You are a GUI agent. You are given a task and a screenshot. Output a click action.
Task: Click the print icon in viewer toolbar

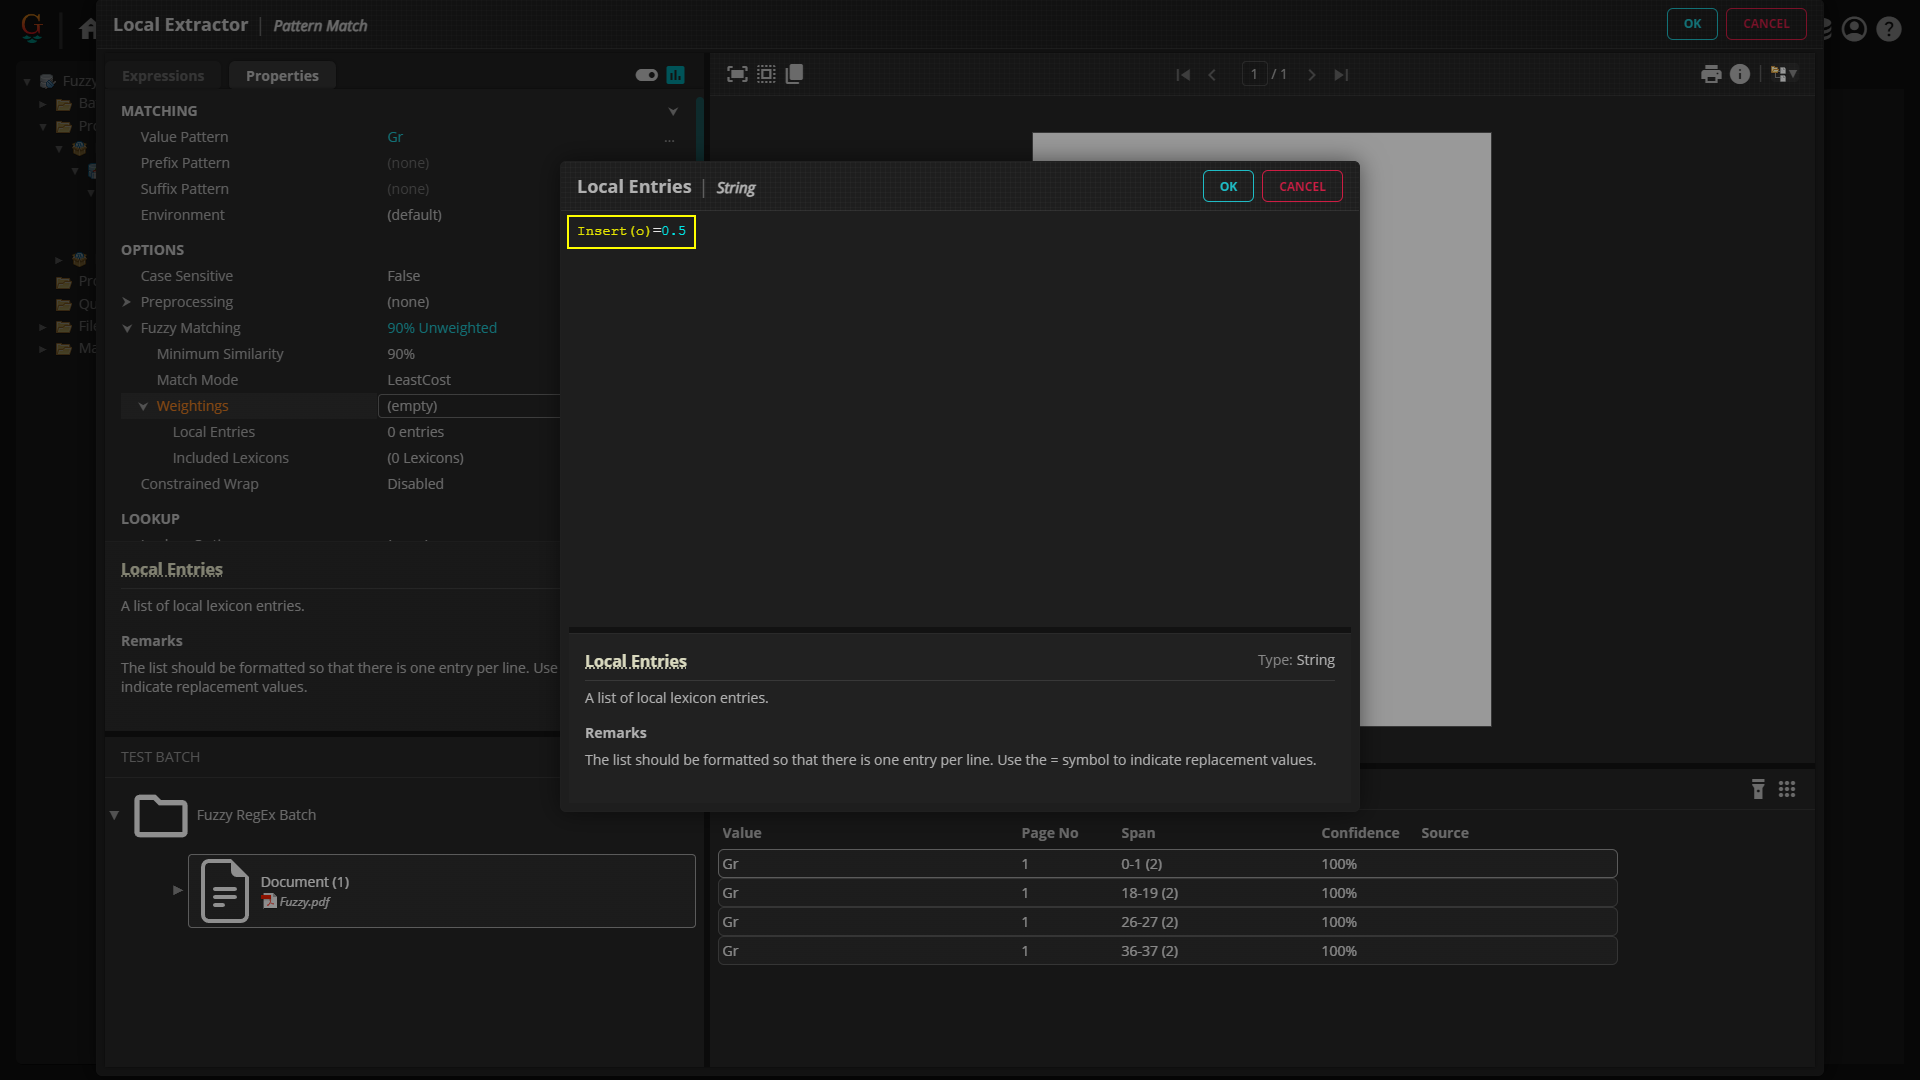(x=1711, y=74)
